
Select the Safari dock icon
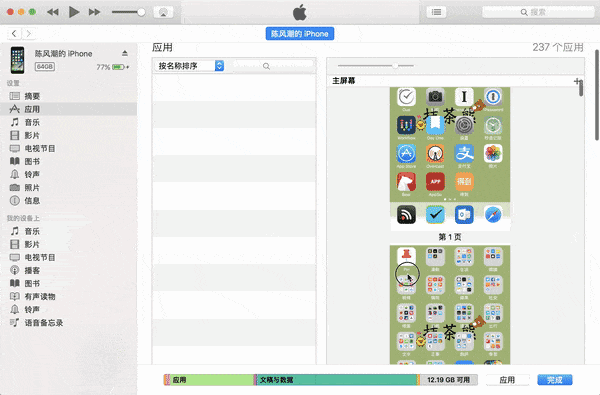point(493,215)
